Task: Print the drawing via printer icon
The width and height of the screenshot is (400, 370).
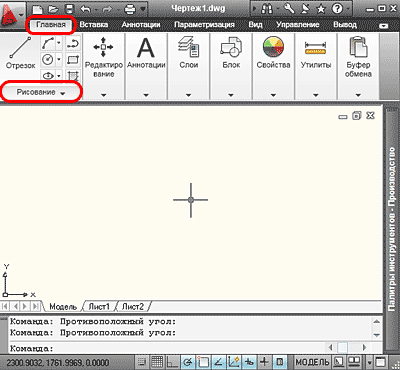Action: [x=130, y=9]
